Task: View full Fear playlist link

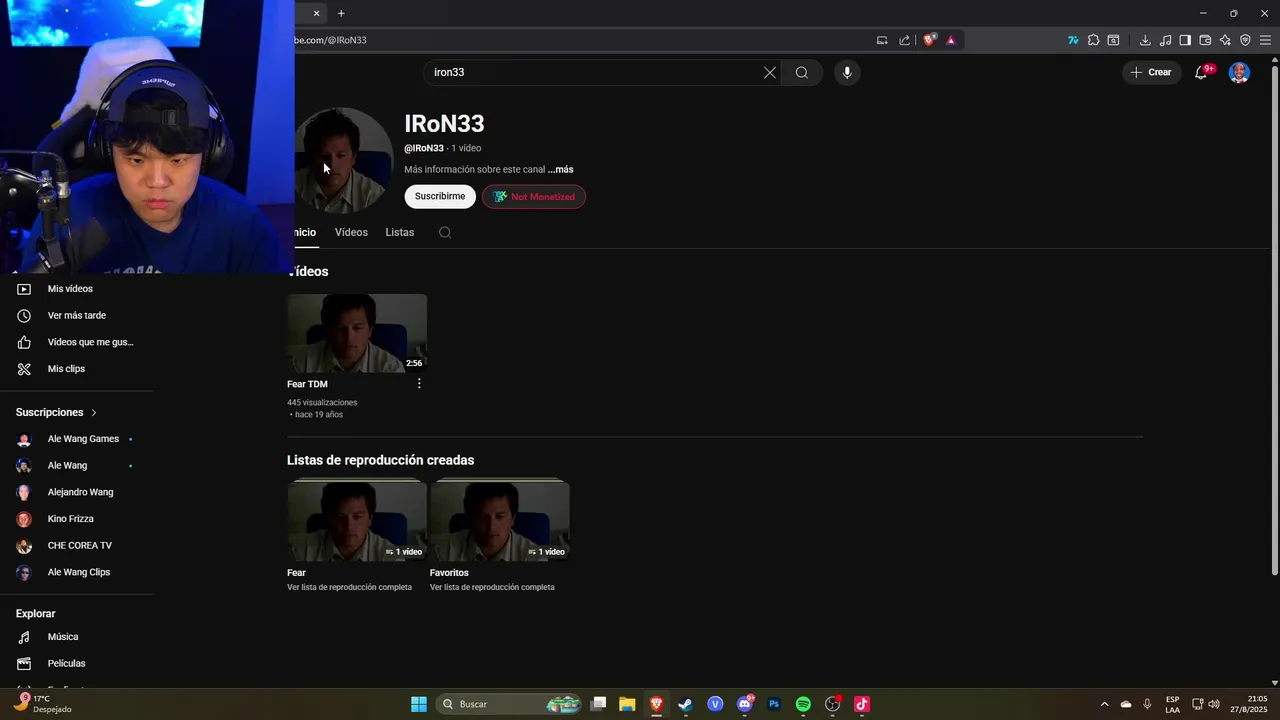Action: 349,587
